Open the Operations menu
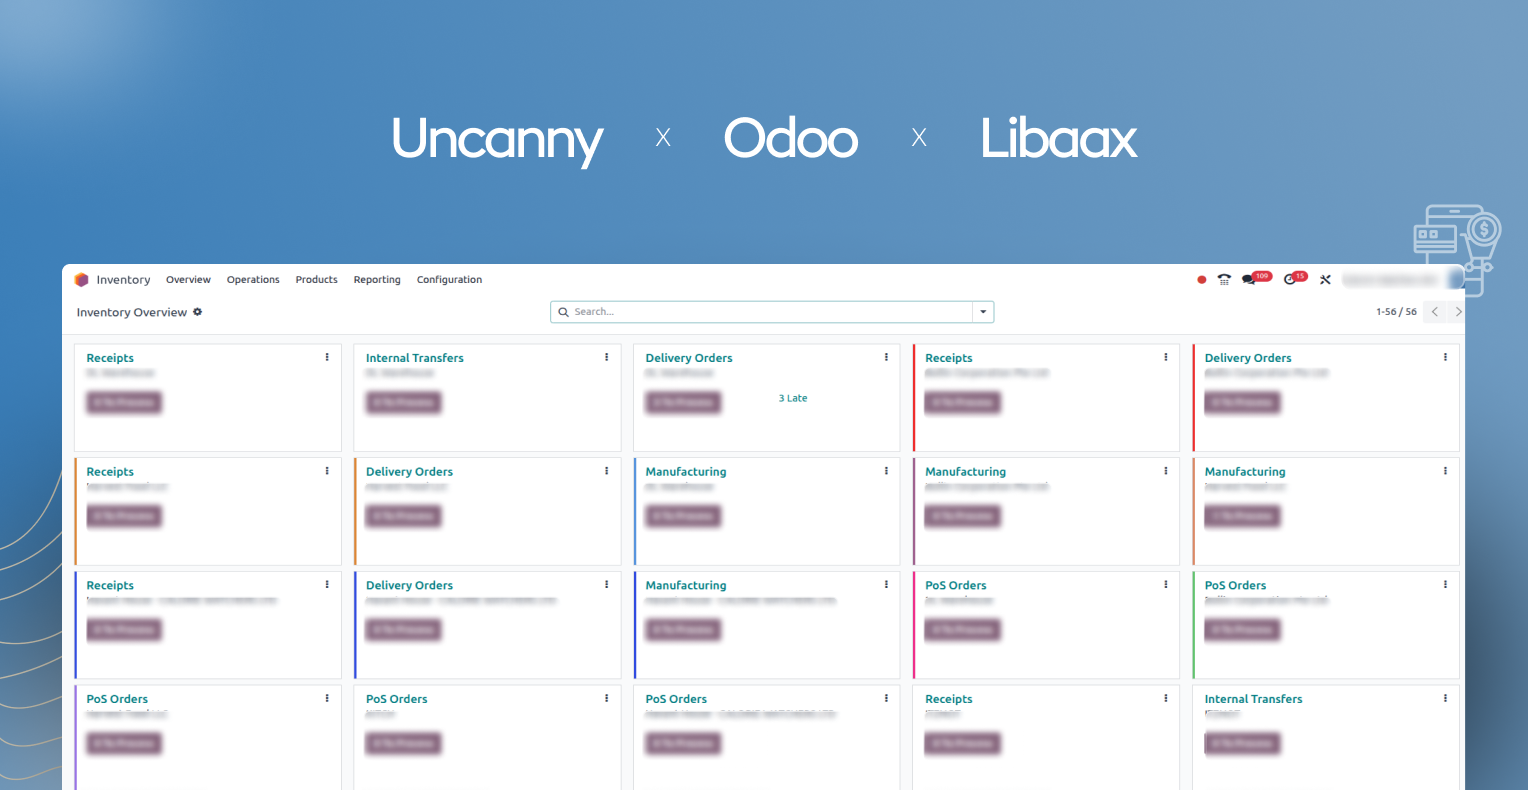The height and width of the screenshot is (790, 1528). pos(253,280)
